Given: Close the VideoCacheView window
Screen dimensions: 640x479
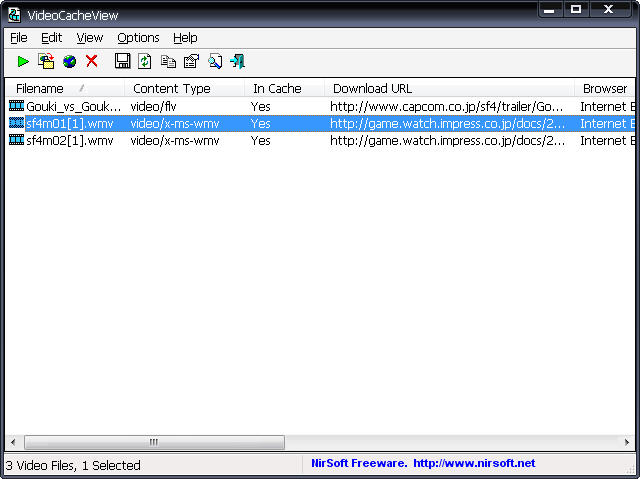Looking at the screenshot, I should [609, 10].
